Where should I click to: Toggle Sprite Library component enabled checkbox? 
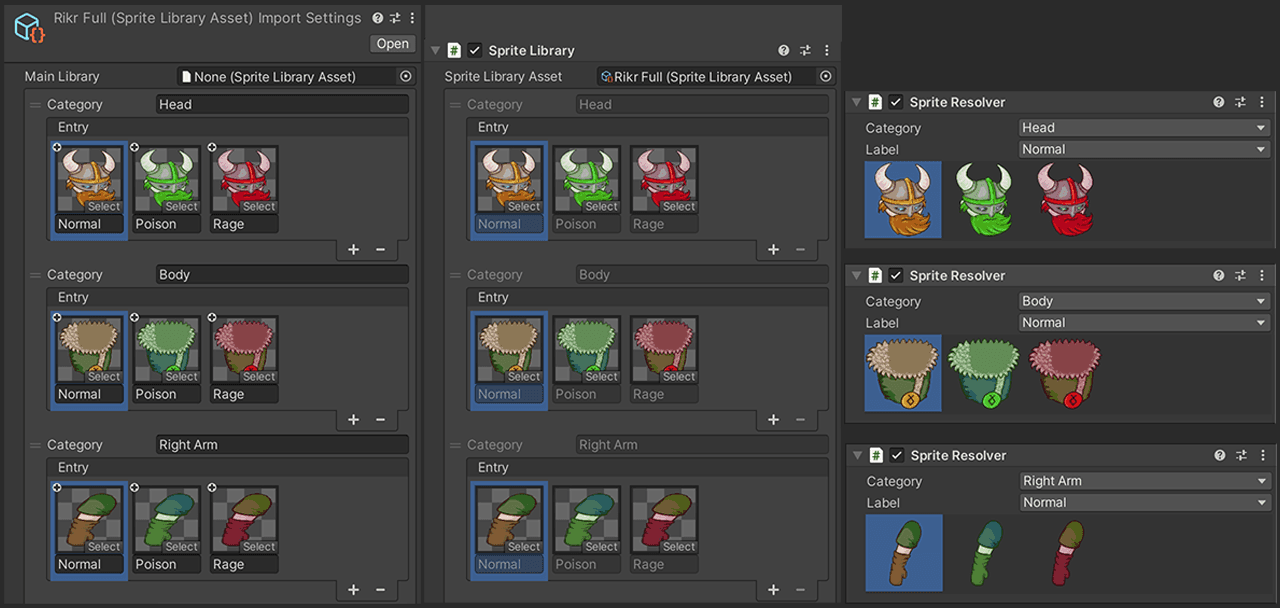pyautogui.click(x=475, y=50)
